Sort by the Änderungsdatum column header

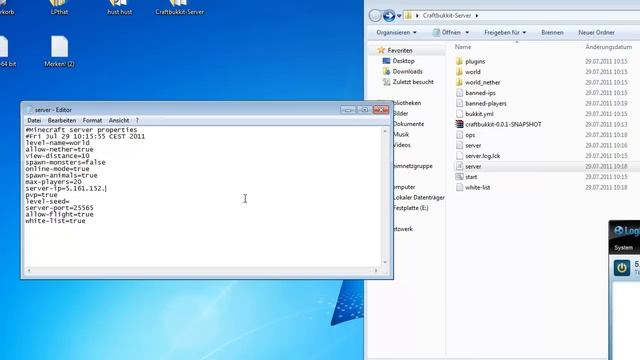click(x=608, y=47)
